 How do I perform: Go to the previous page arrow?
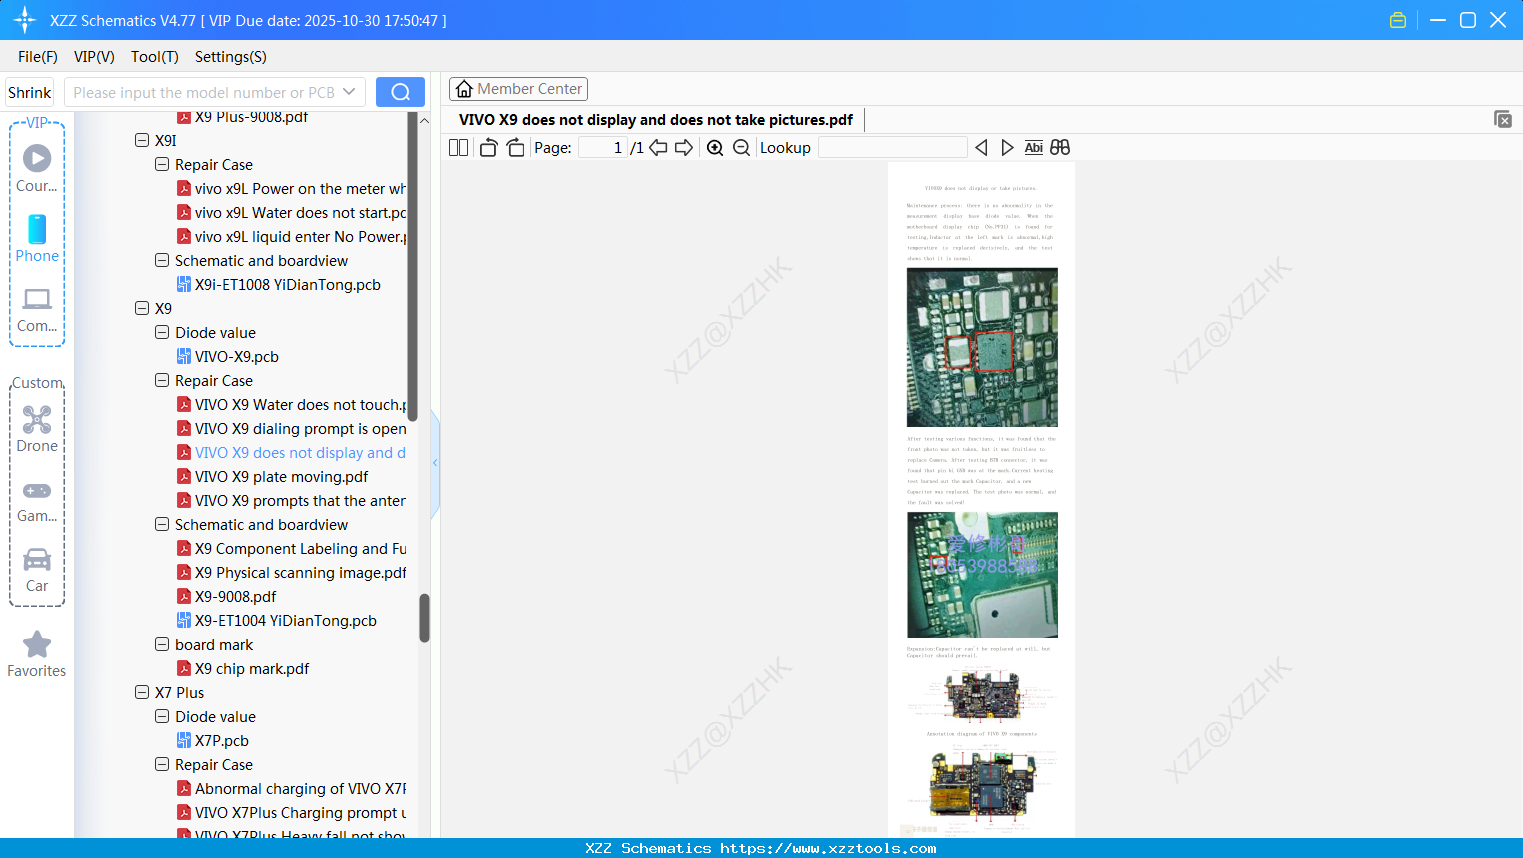point(658,148)
